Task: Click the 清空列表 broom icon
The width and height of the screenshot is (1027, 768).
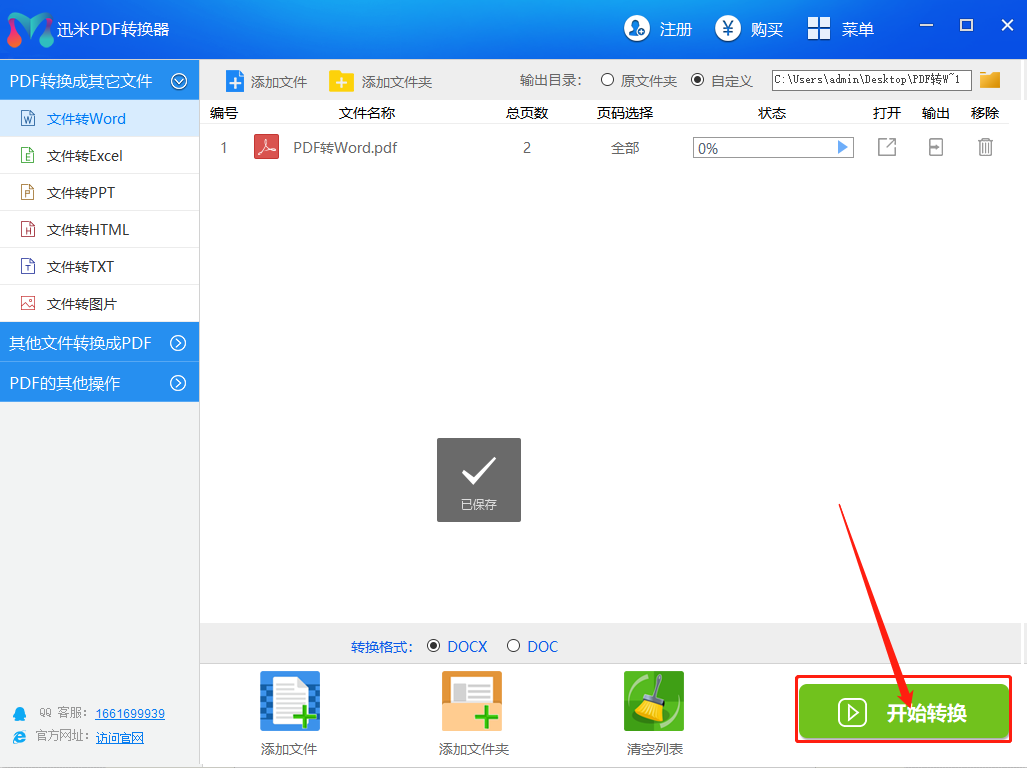Action: (653, 701)
